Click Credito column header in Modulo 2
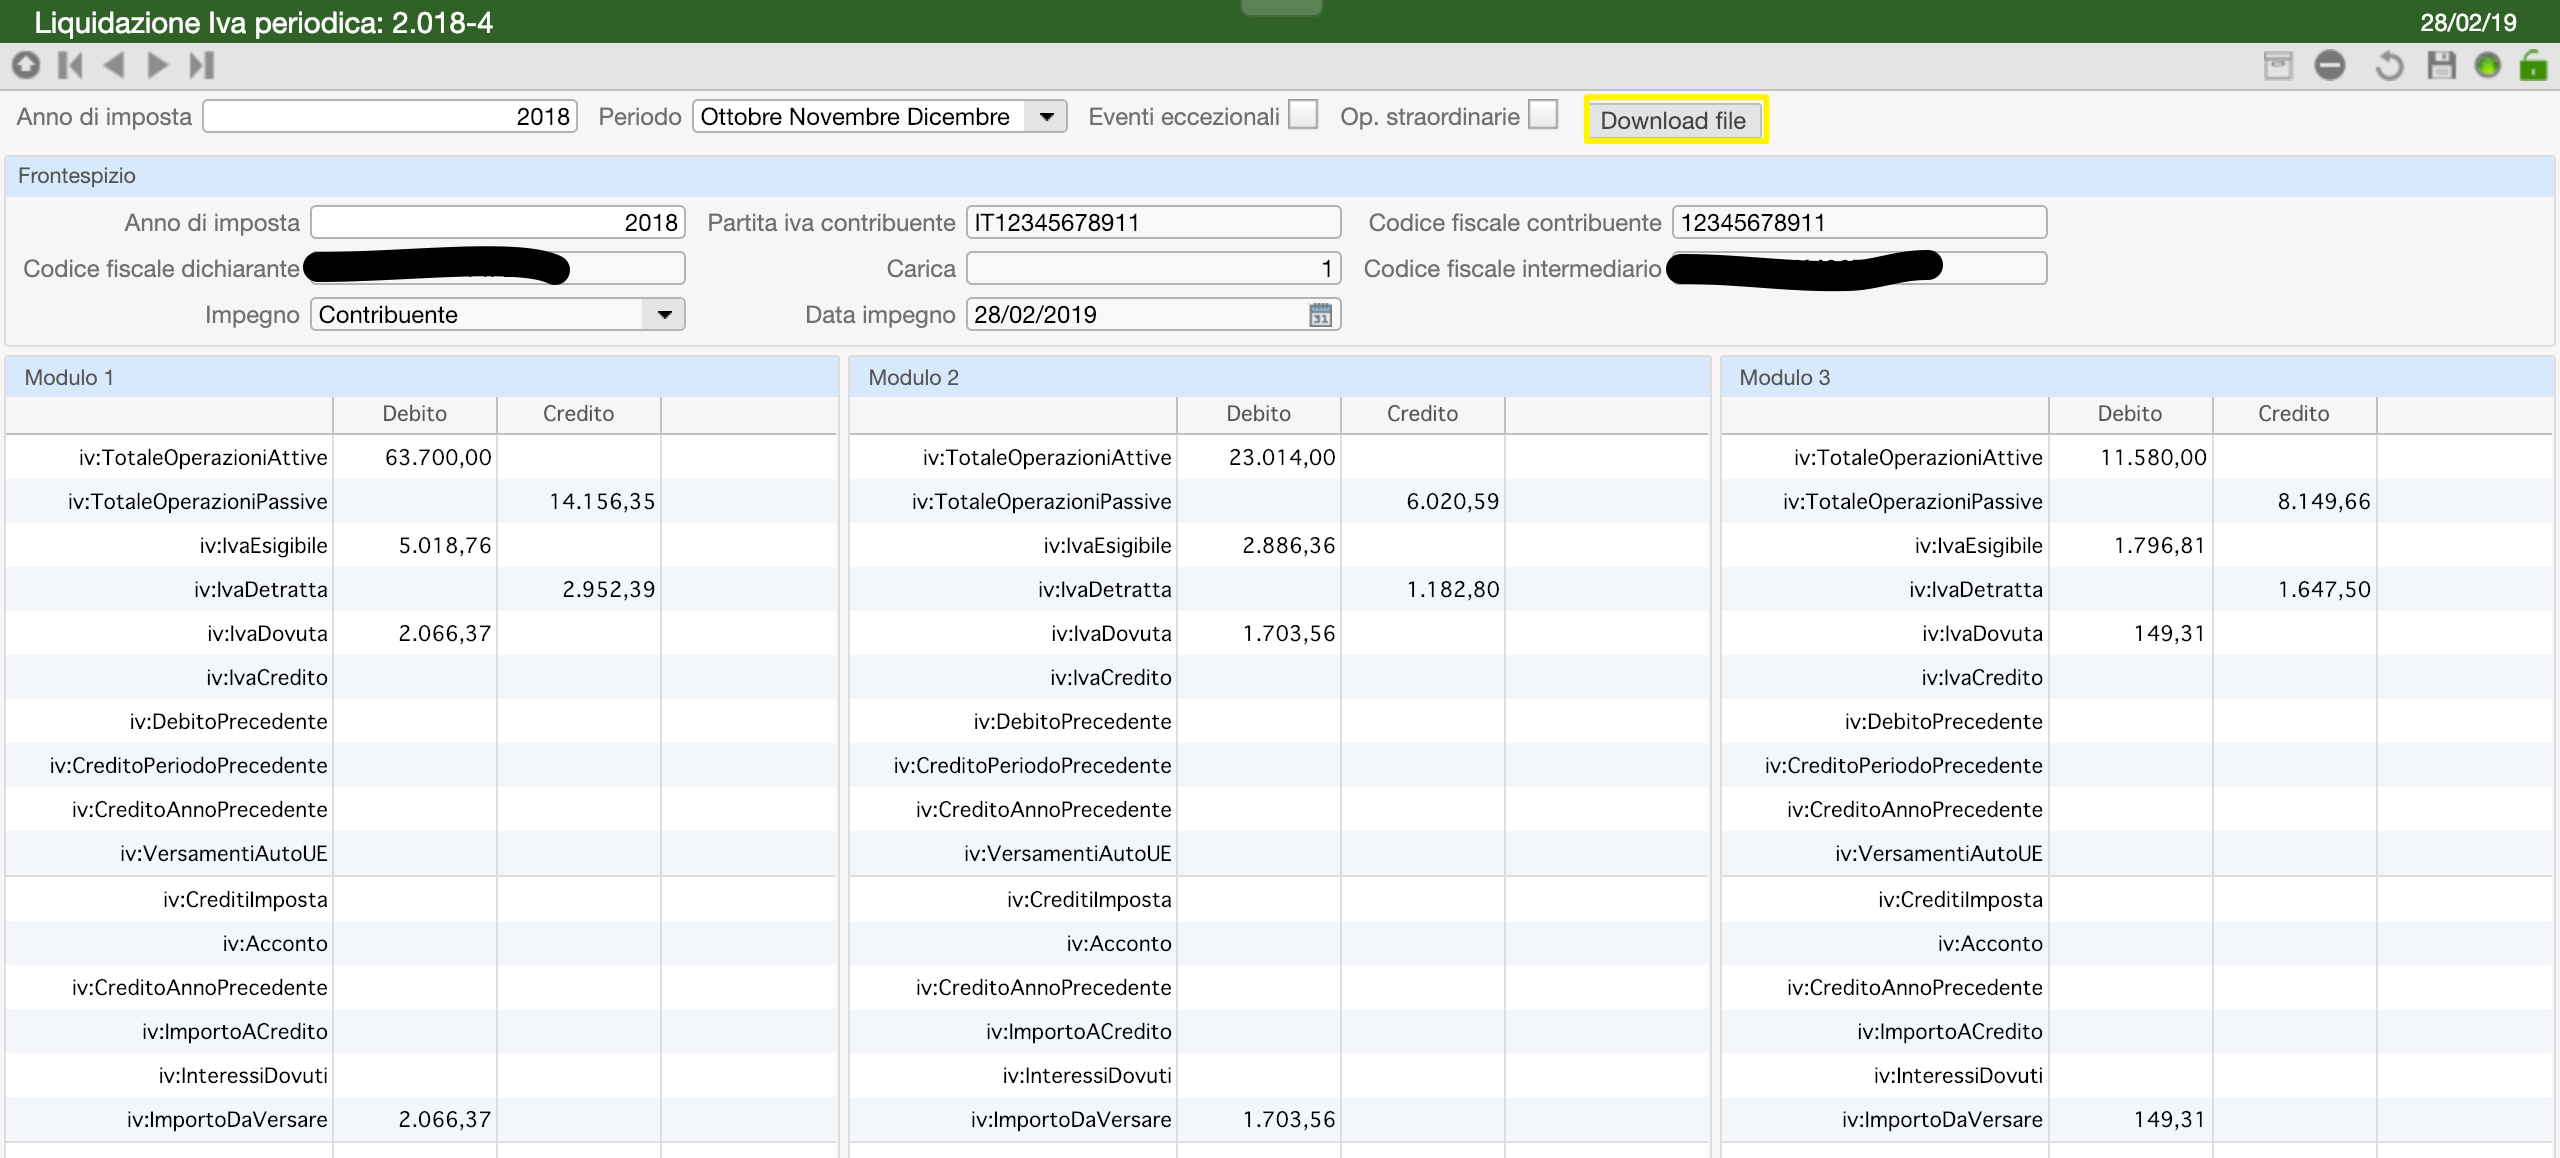The image size is (2560, 1158). pyautogui.click(x=1423, y=414)
